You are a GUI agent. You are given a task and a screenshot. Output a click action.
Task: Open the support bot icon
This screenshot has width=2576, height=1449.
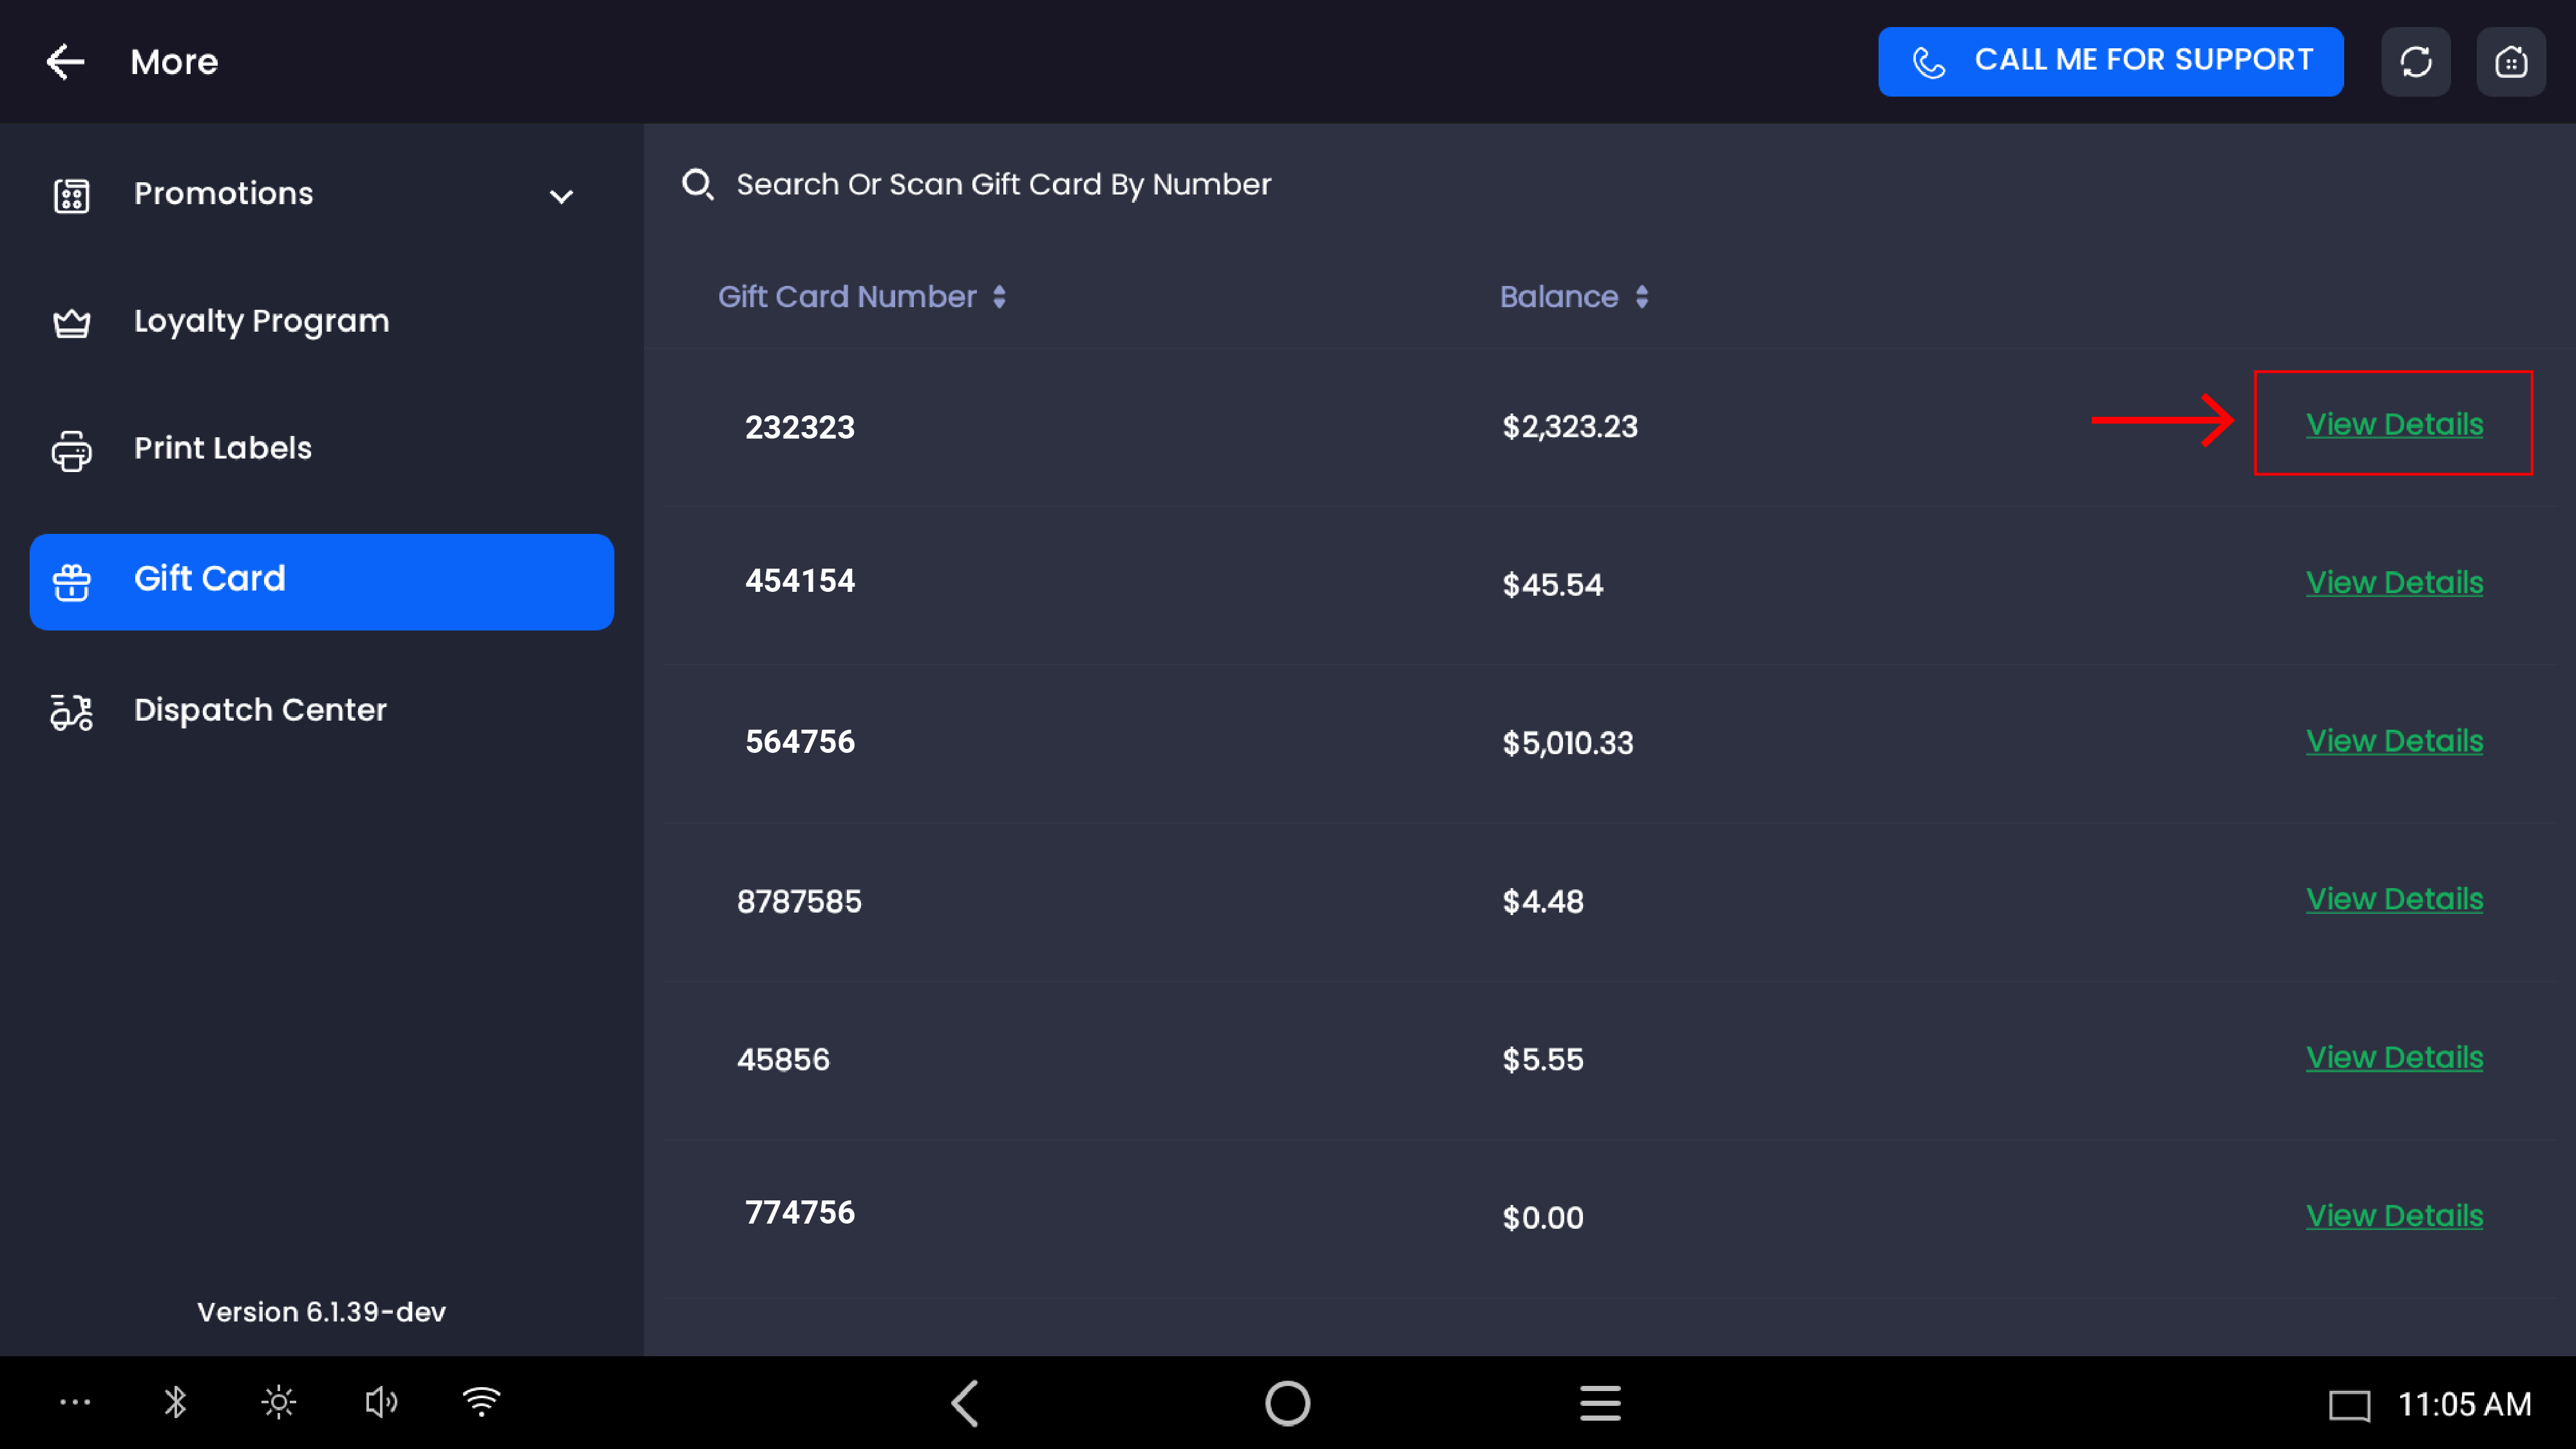[2511, 62]
